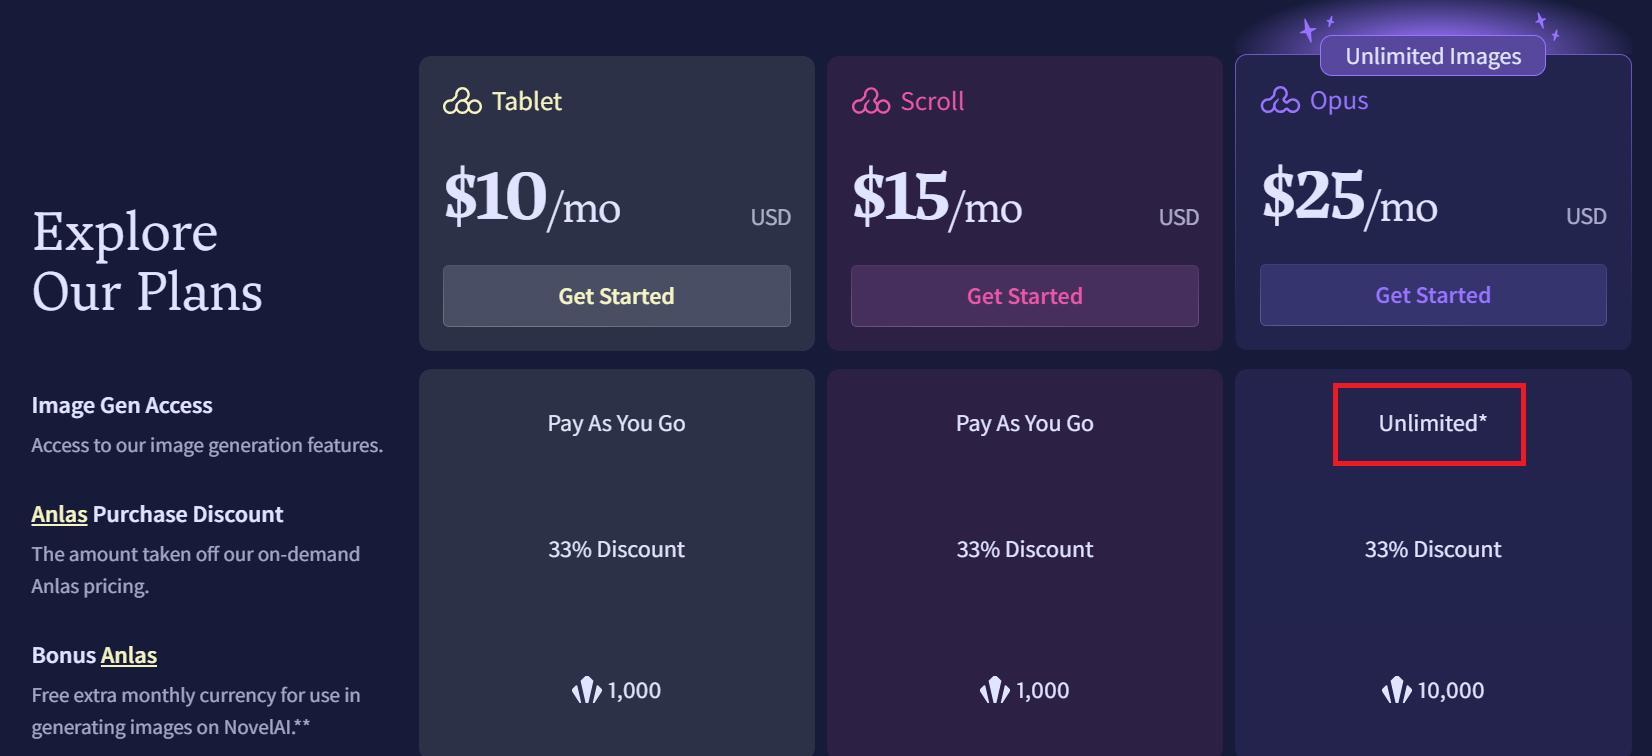The image size is (1652, 756).
Task: Click the Scroll plan logo icon
Action: (870, 102)
